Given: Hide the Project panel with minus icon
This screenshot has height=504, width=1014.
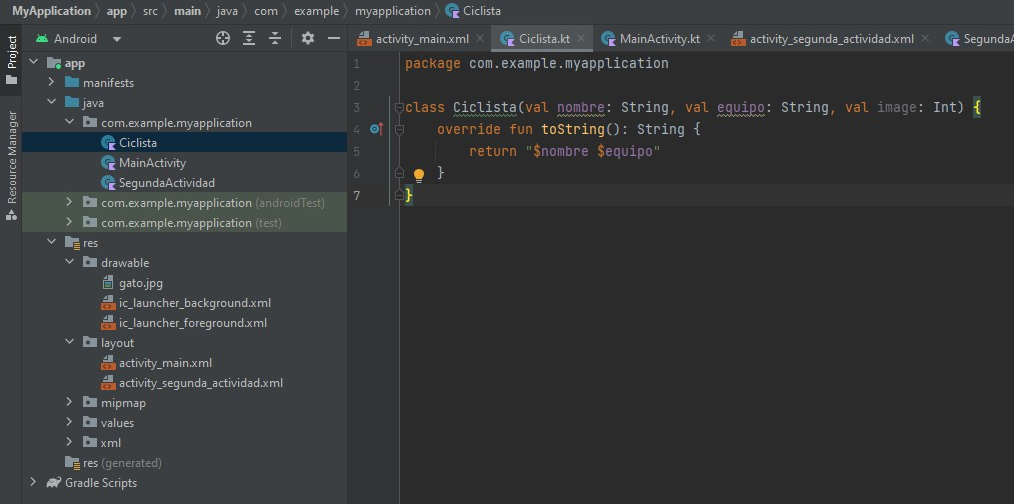Looking at the screenshot, I should [334, 38].
